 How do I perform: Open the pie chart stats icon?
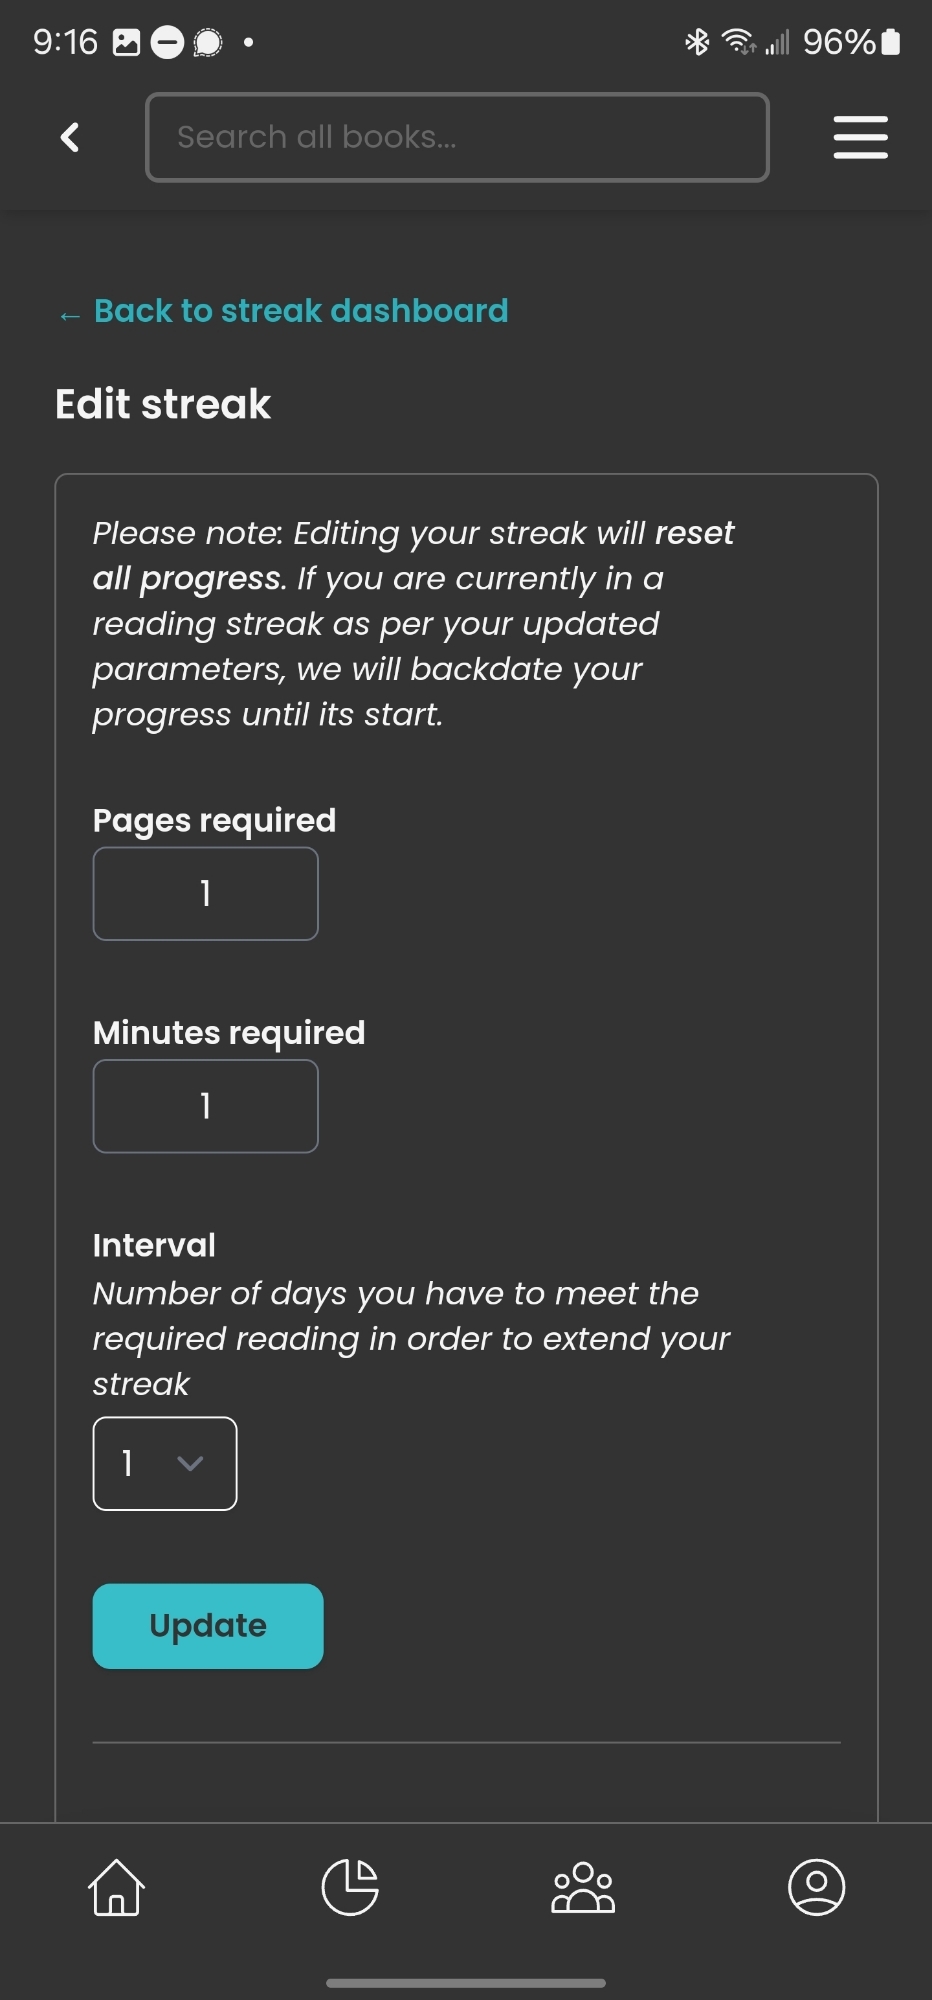(x=350, y=1887)
